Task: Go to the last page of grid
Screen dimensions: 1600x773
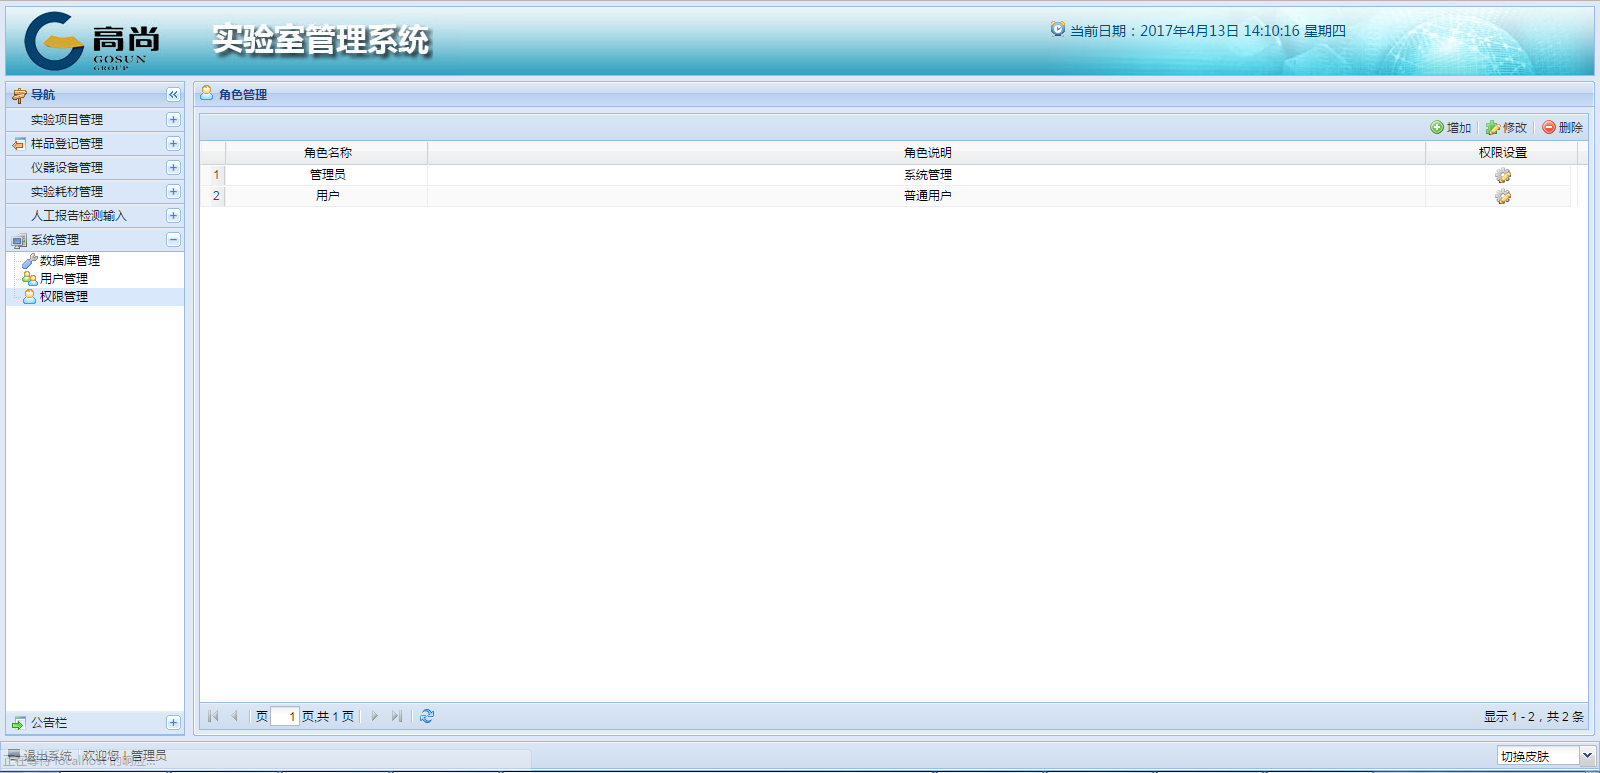Action: [x=397, y=716]
